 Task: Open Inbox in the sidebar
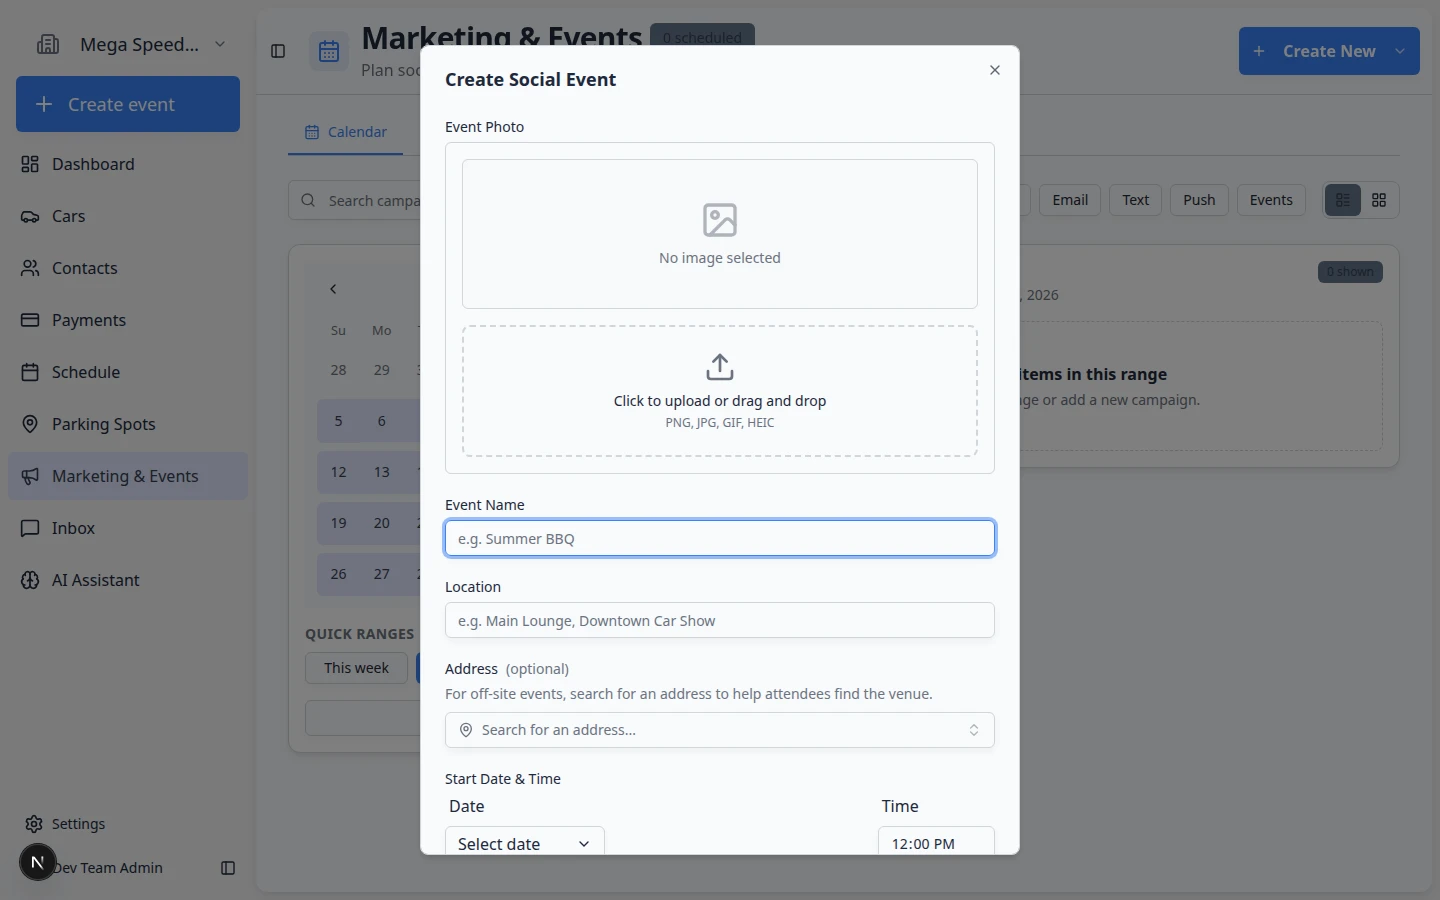pyautogui.click(x=128, y=528)
